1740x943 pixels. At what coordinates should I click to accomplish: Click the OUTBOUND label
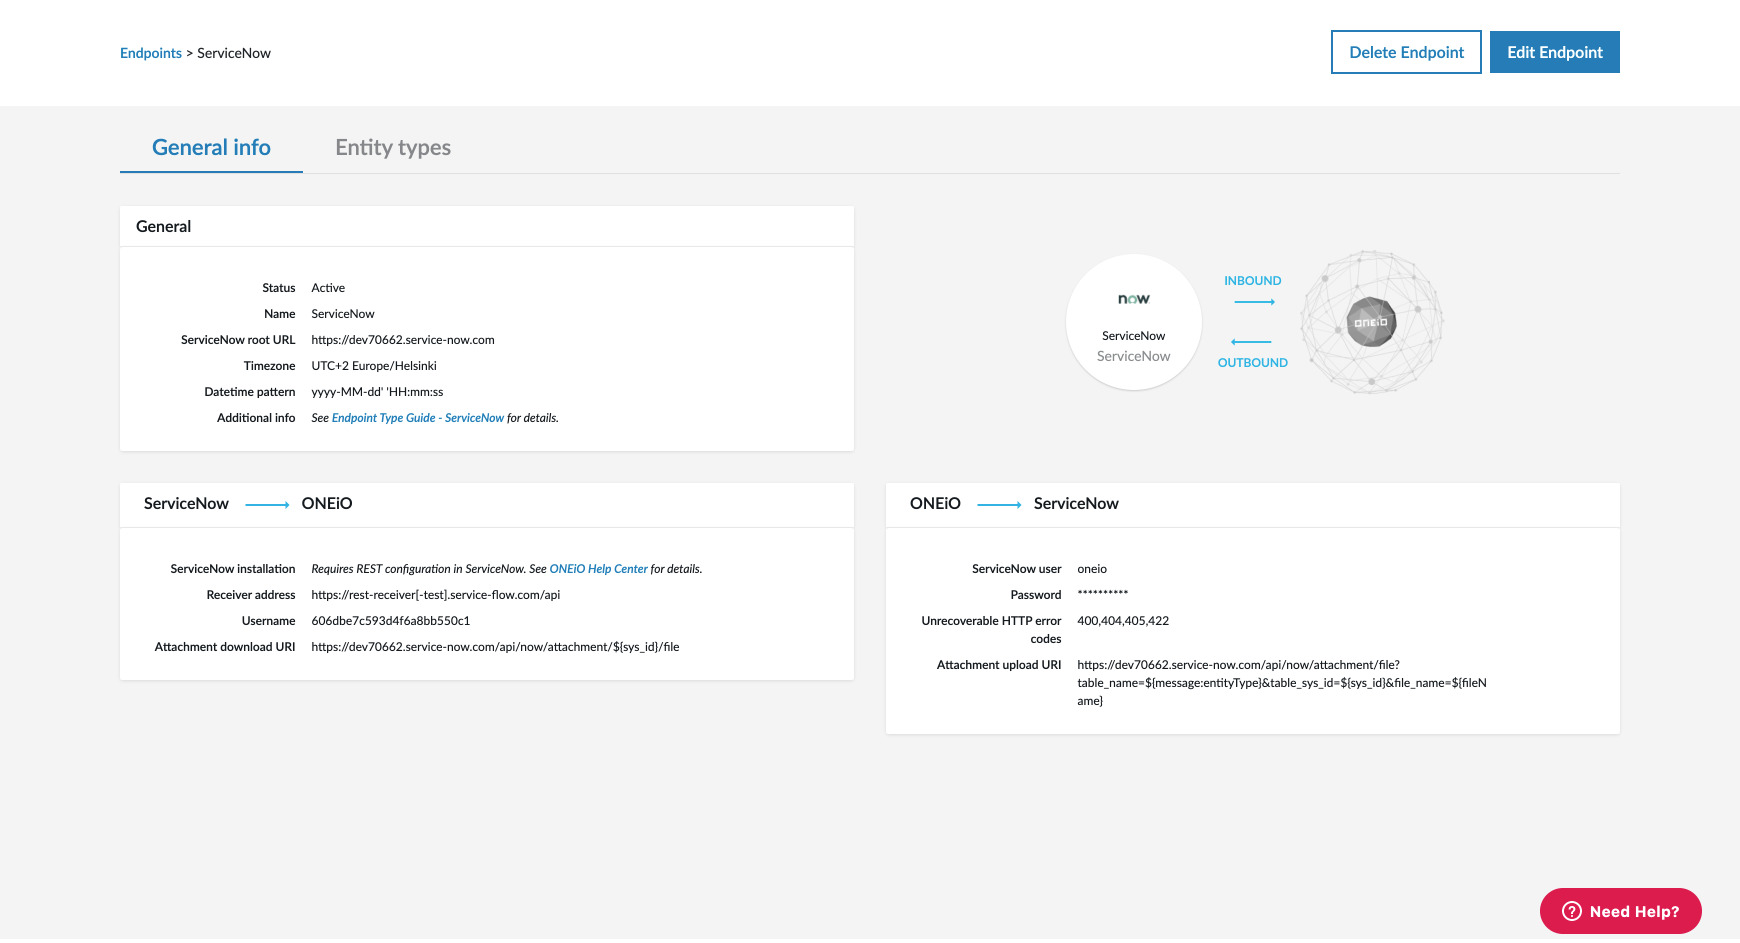click(x=1253, y=363)
